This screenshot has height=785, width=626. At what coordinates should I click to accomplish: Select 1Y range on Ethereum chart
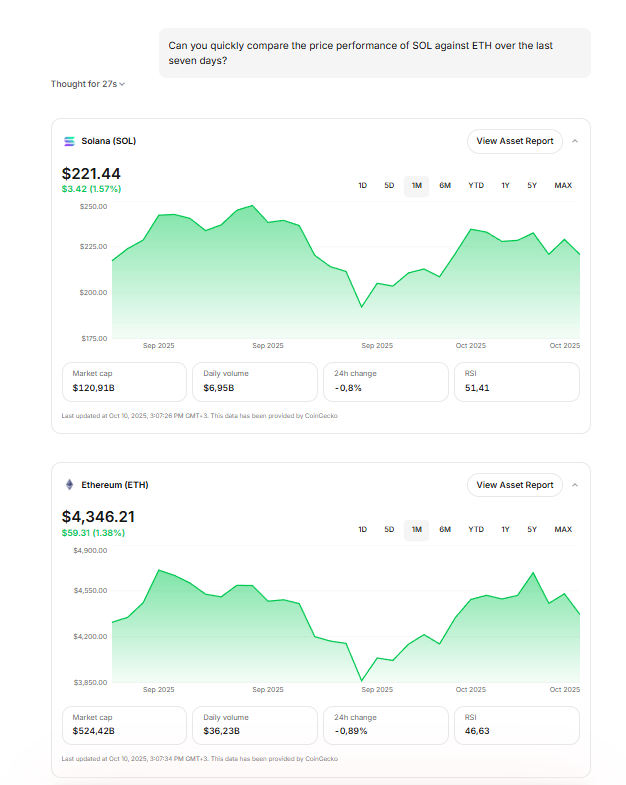[505, 530]
